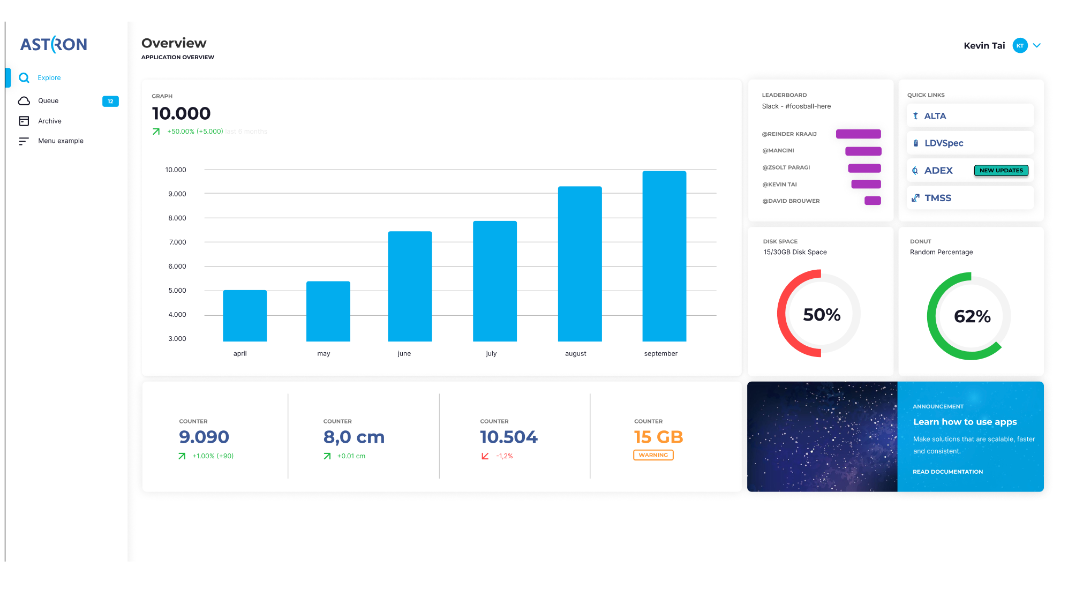Click the starry announcement image
Image resolution: width=1068 pixels, height=598 pixels.
[x=821, y=436]
